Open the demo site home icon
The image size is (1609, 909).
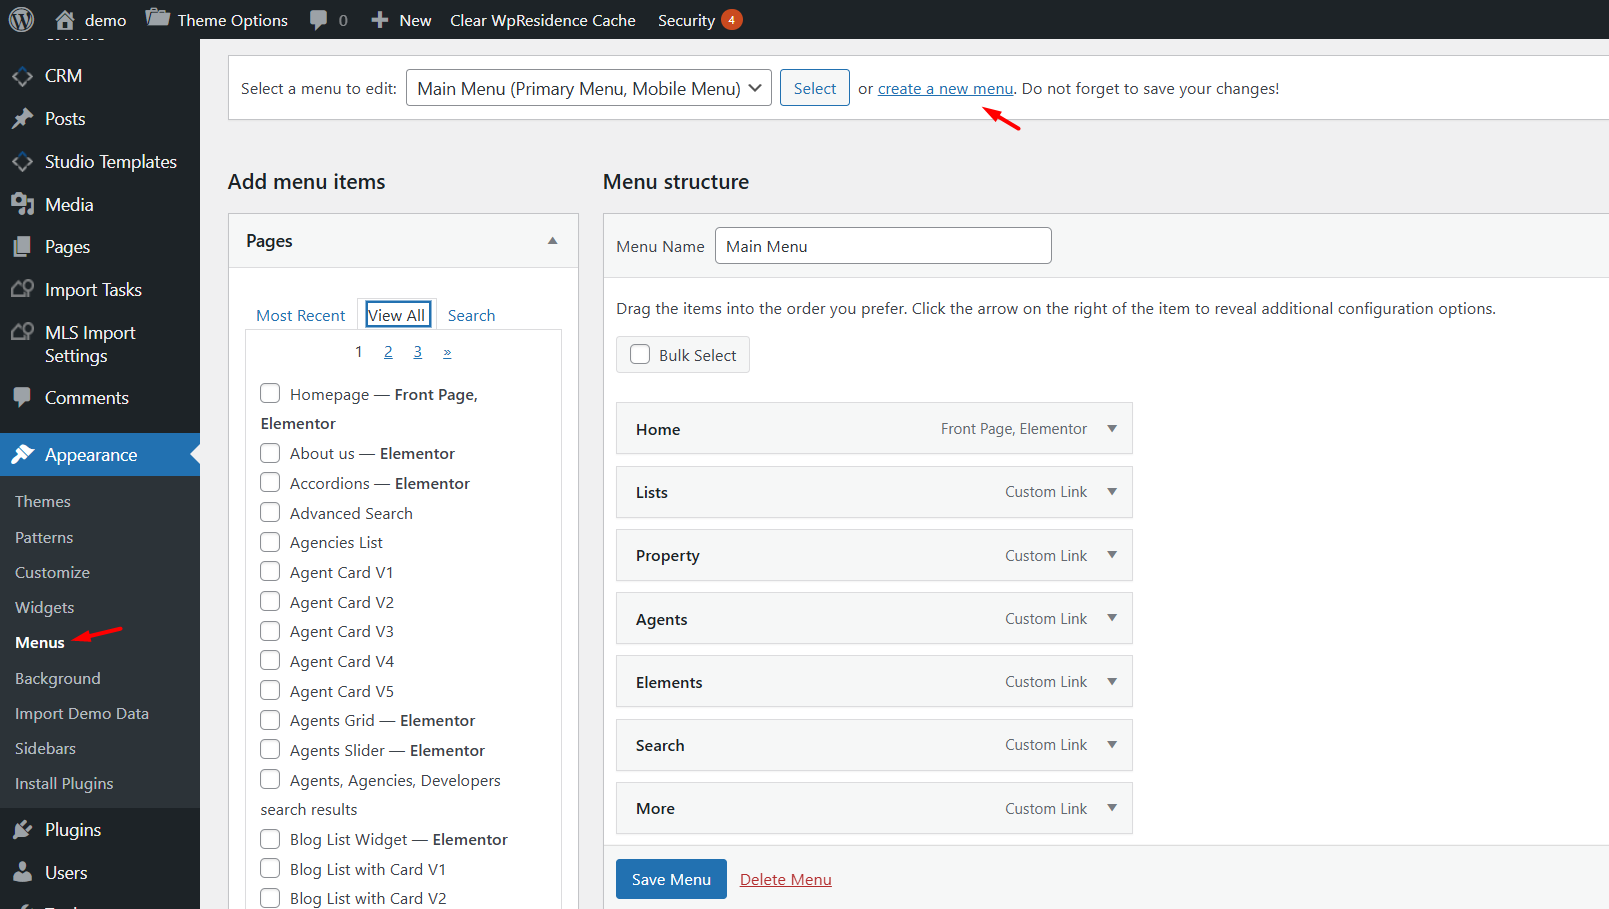[65, 20]
